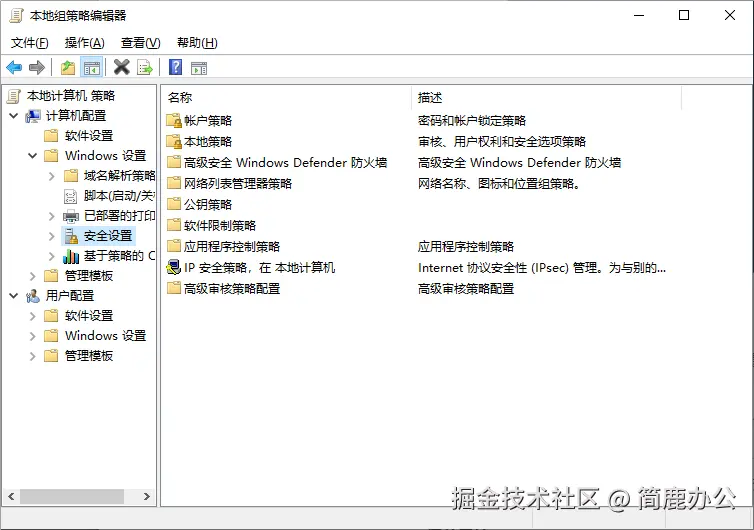Select the 已部署的打印机 printer node

[x=118, y=216]
